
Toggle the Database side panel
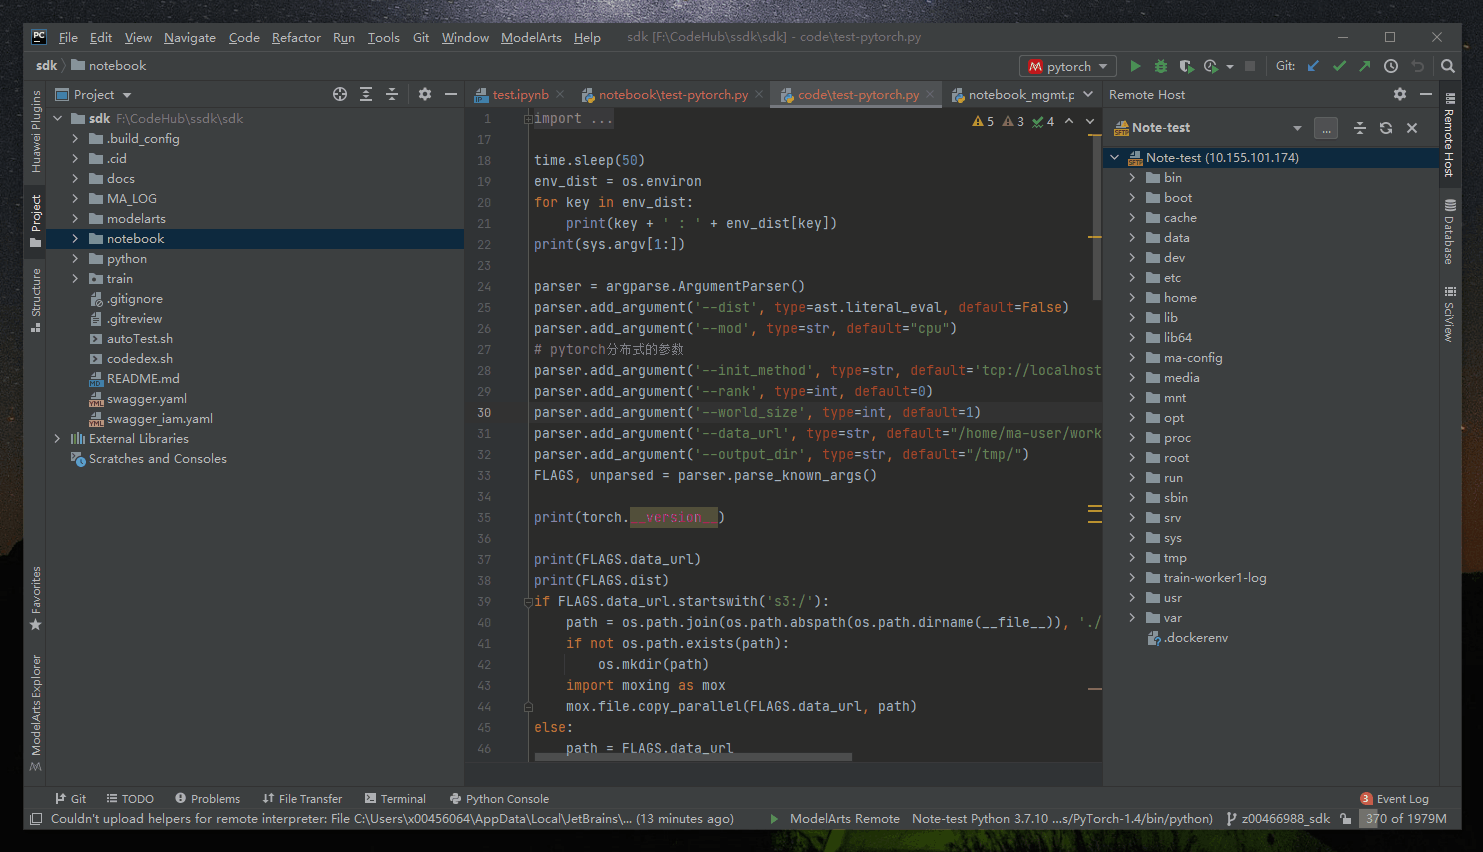[x=1449, y=232]
